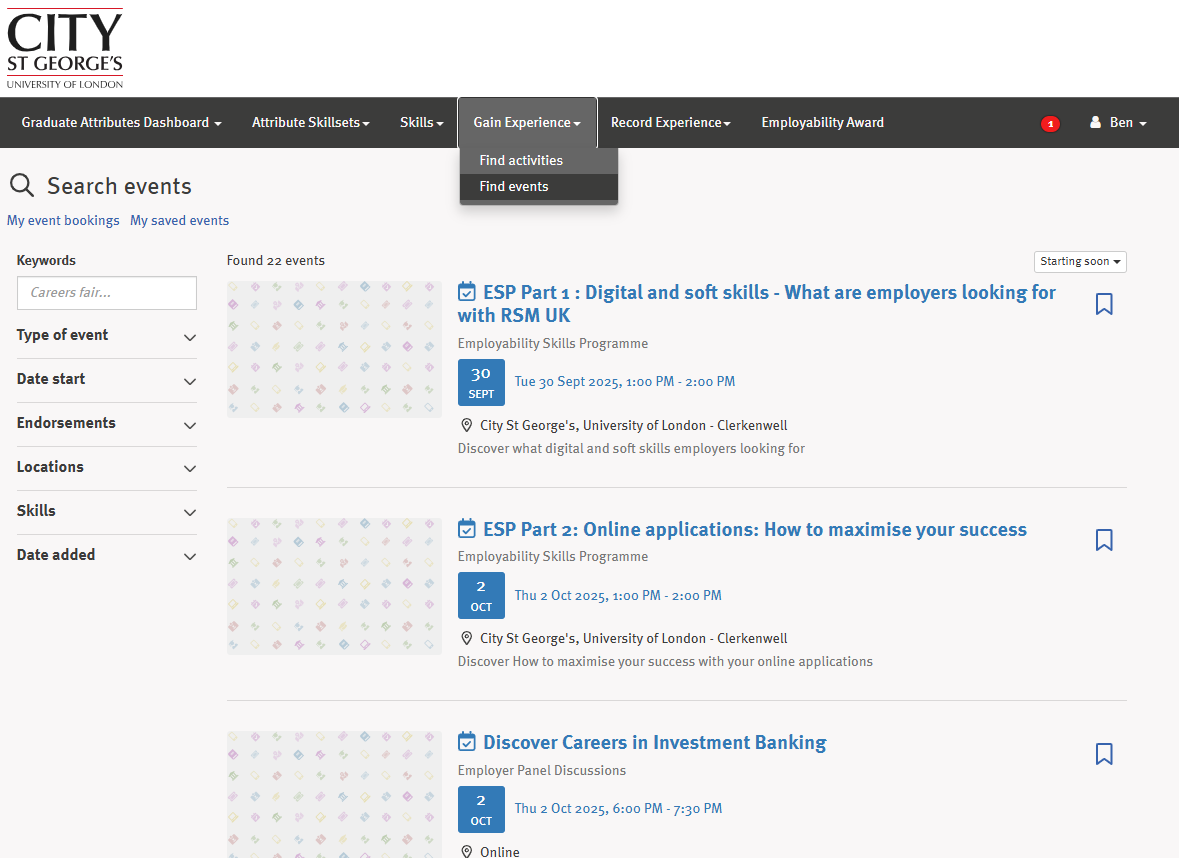This screenshot has height=858, width=1179.
Task: Click the Keywords search input field
Action: [x=107, y=293]
